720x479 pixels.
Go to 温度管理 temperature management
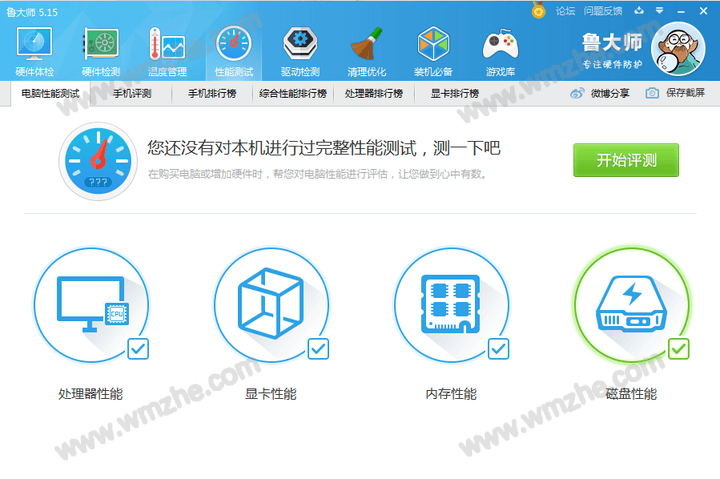[167, 49]
